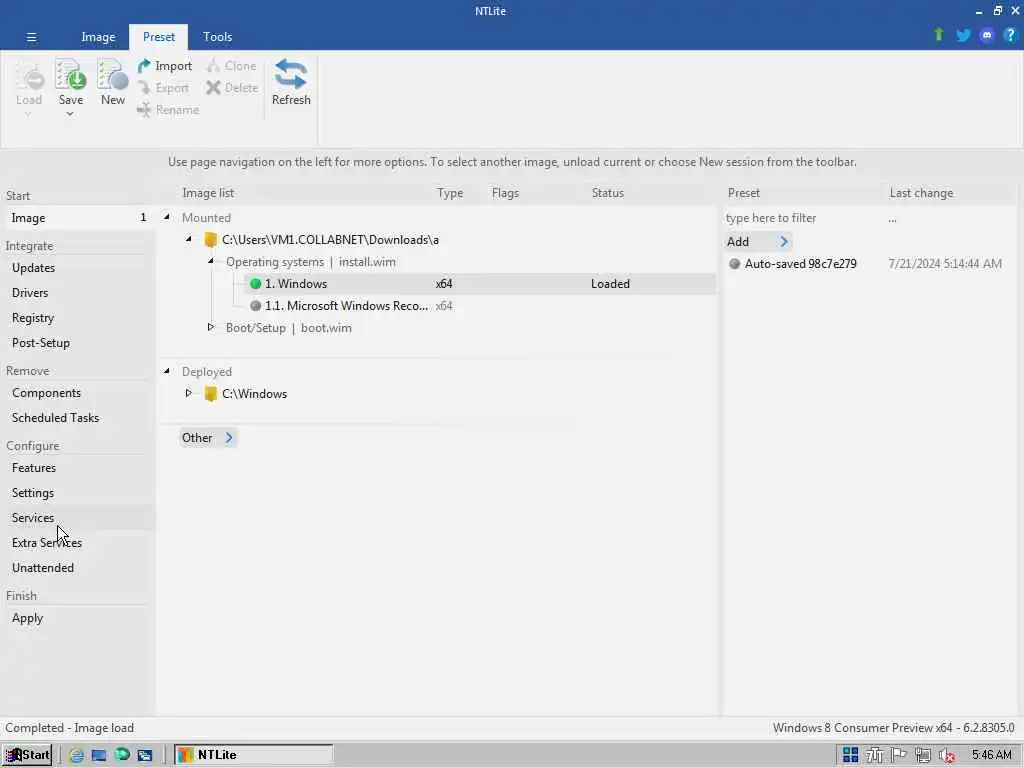Click the Help question mark icon
1024x768 pixels.
pos(1010,35)
